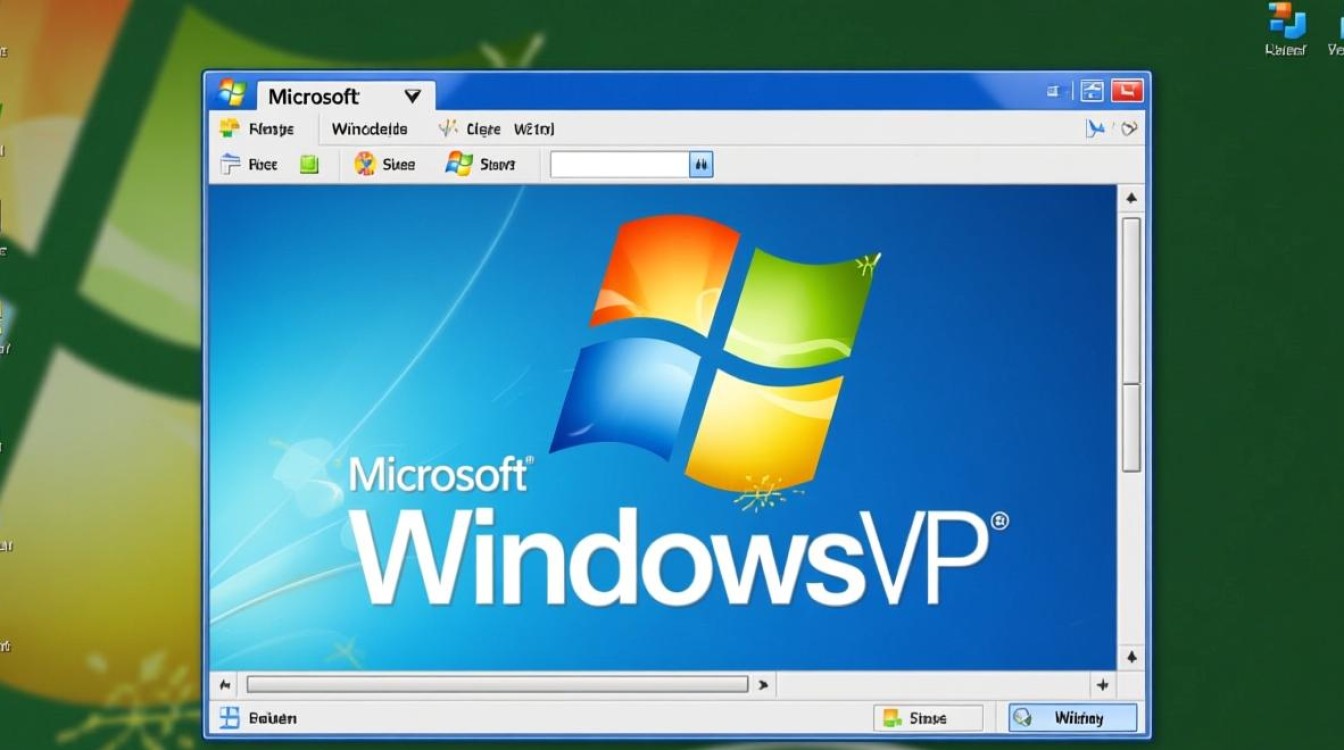Click the colorful globe icon next to Suee

tap(363, 164)
